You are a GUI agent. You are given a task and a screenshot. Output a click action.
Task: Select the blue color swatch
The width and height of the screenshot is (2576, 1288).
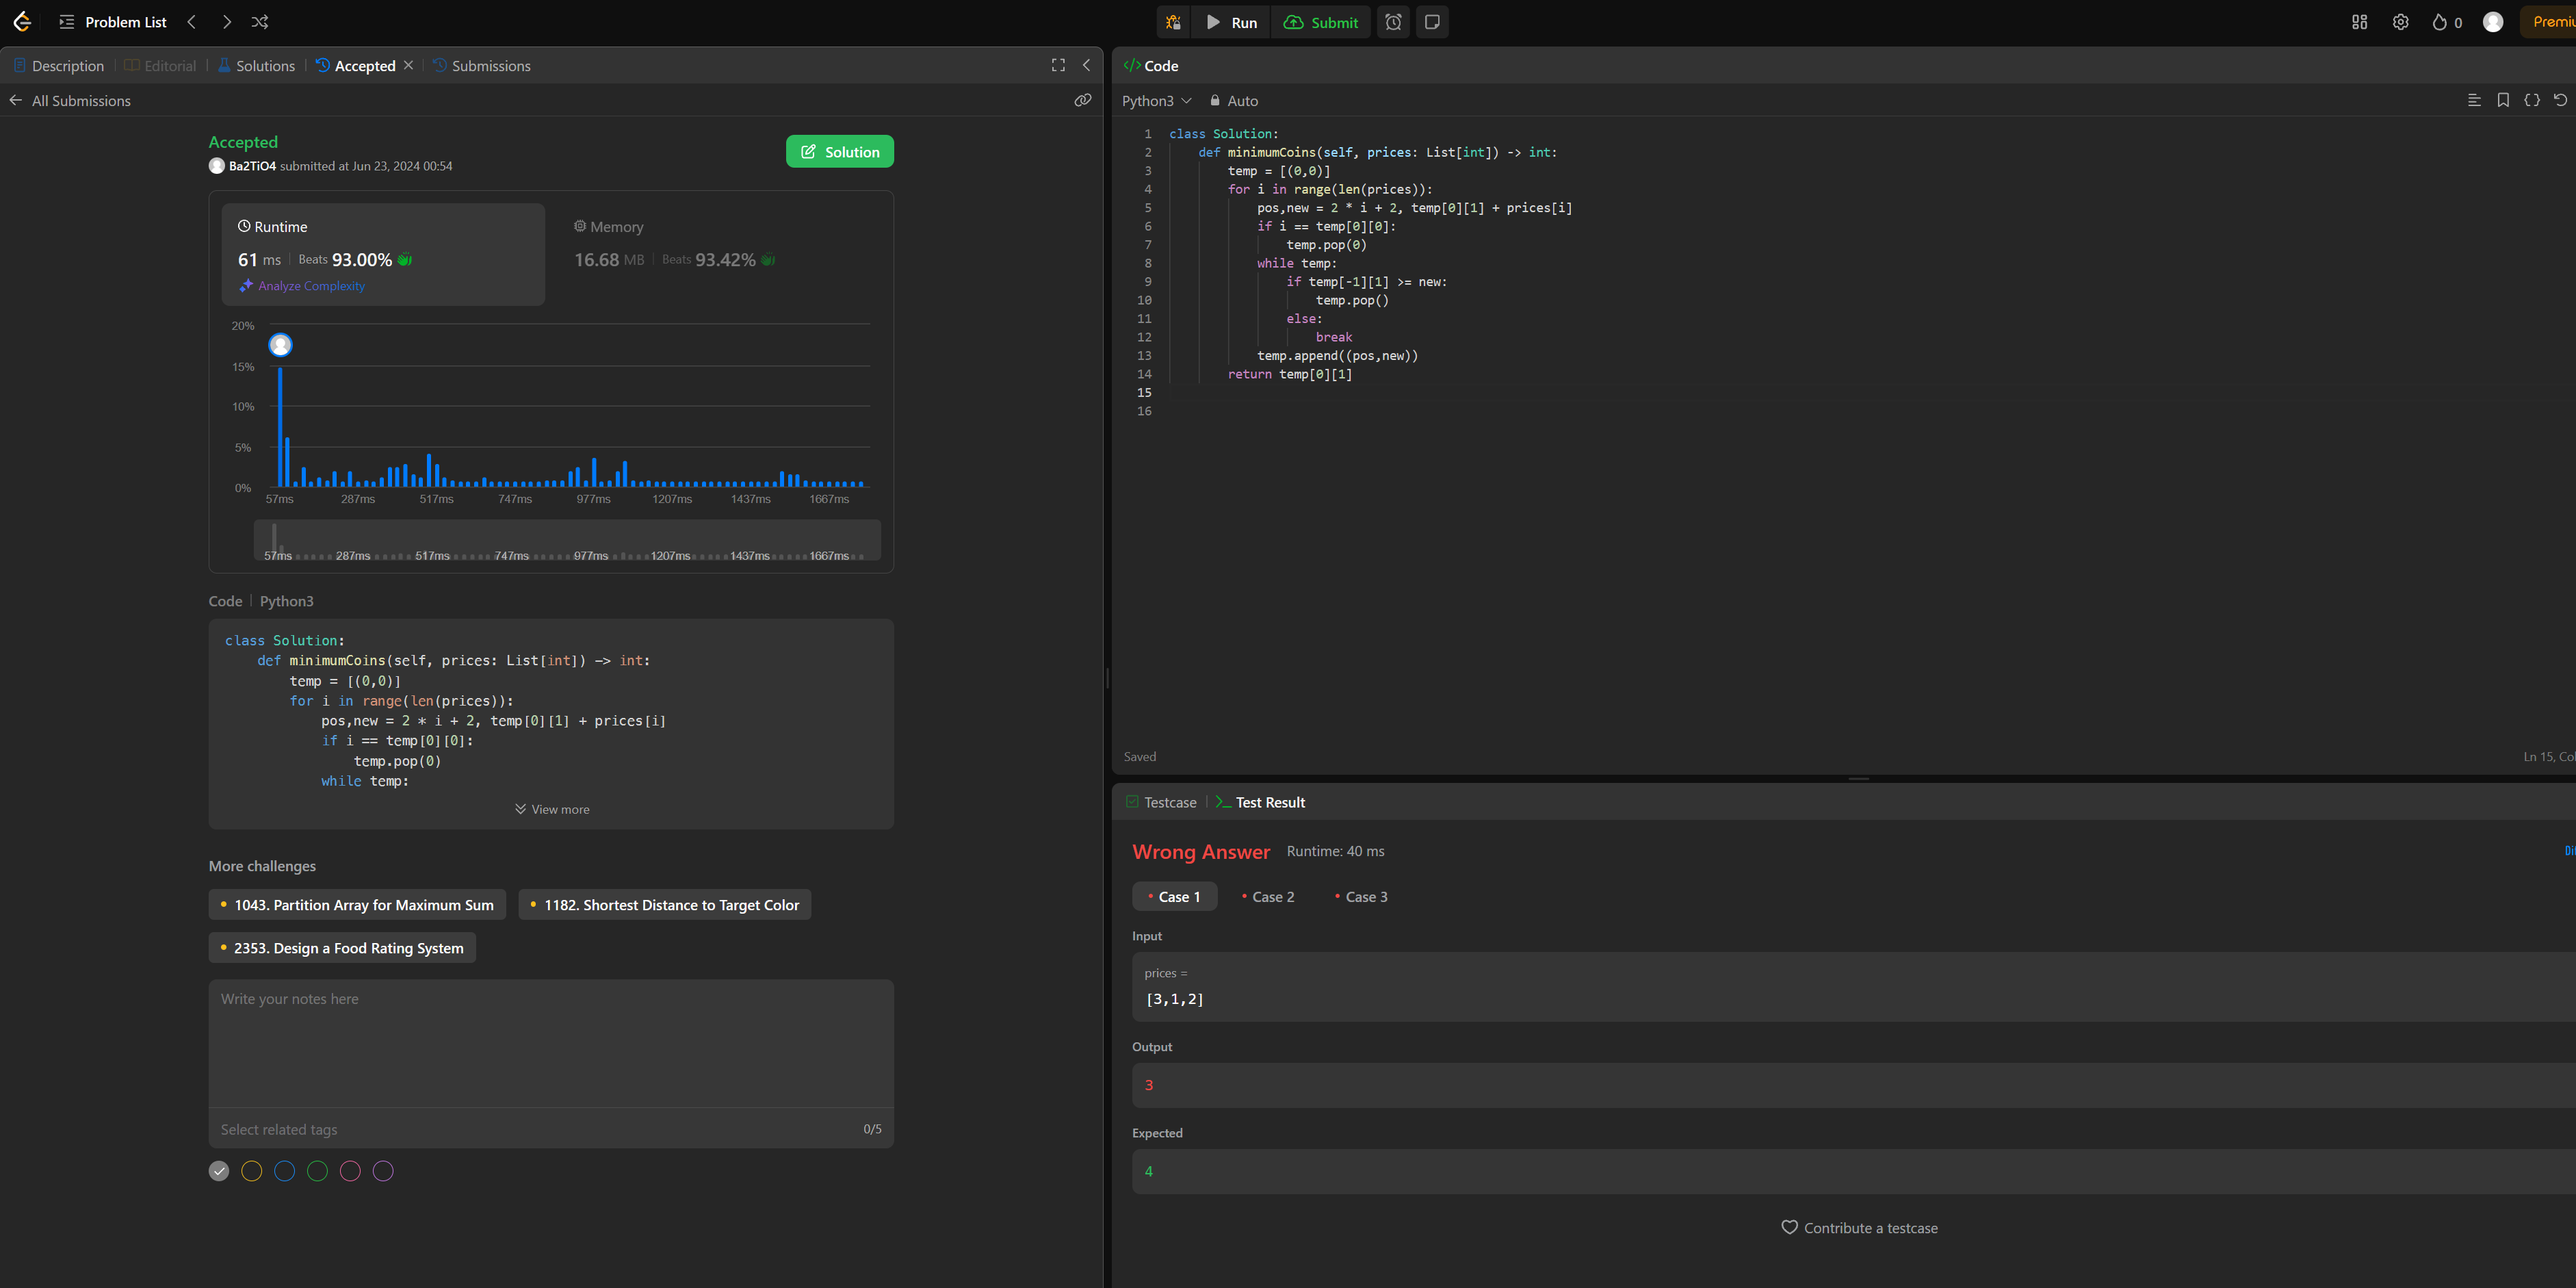285,1171
